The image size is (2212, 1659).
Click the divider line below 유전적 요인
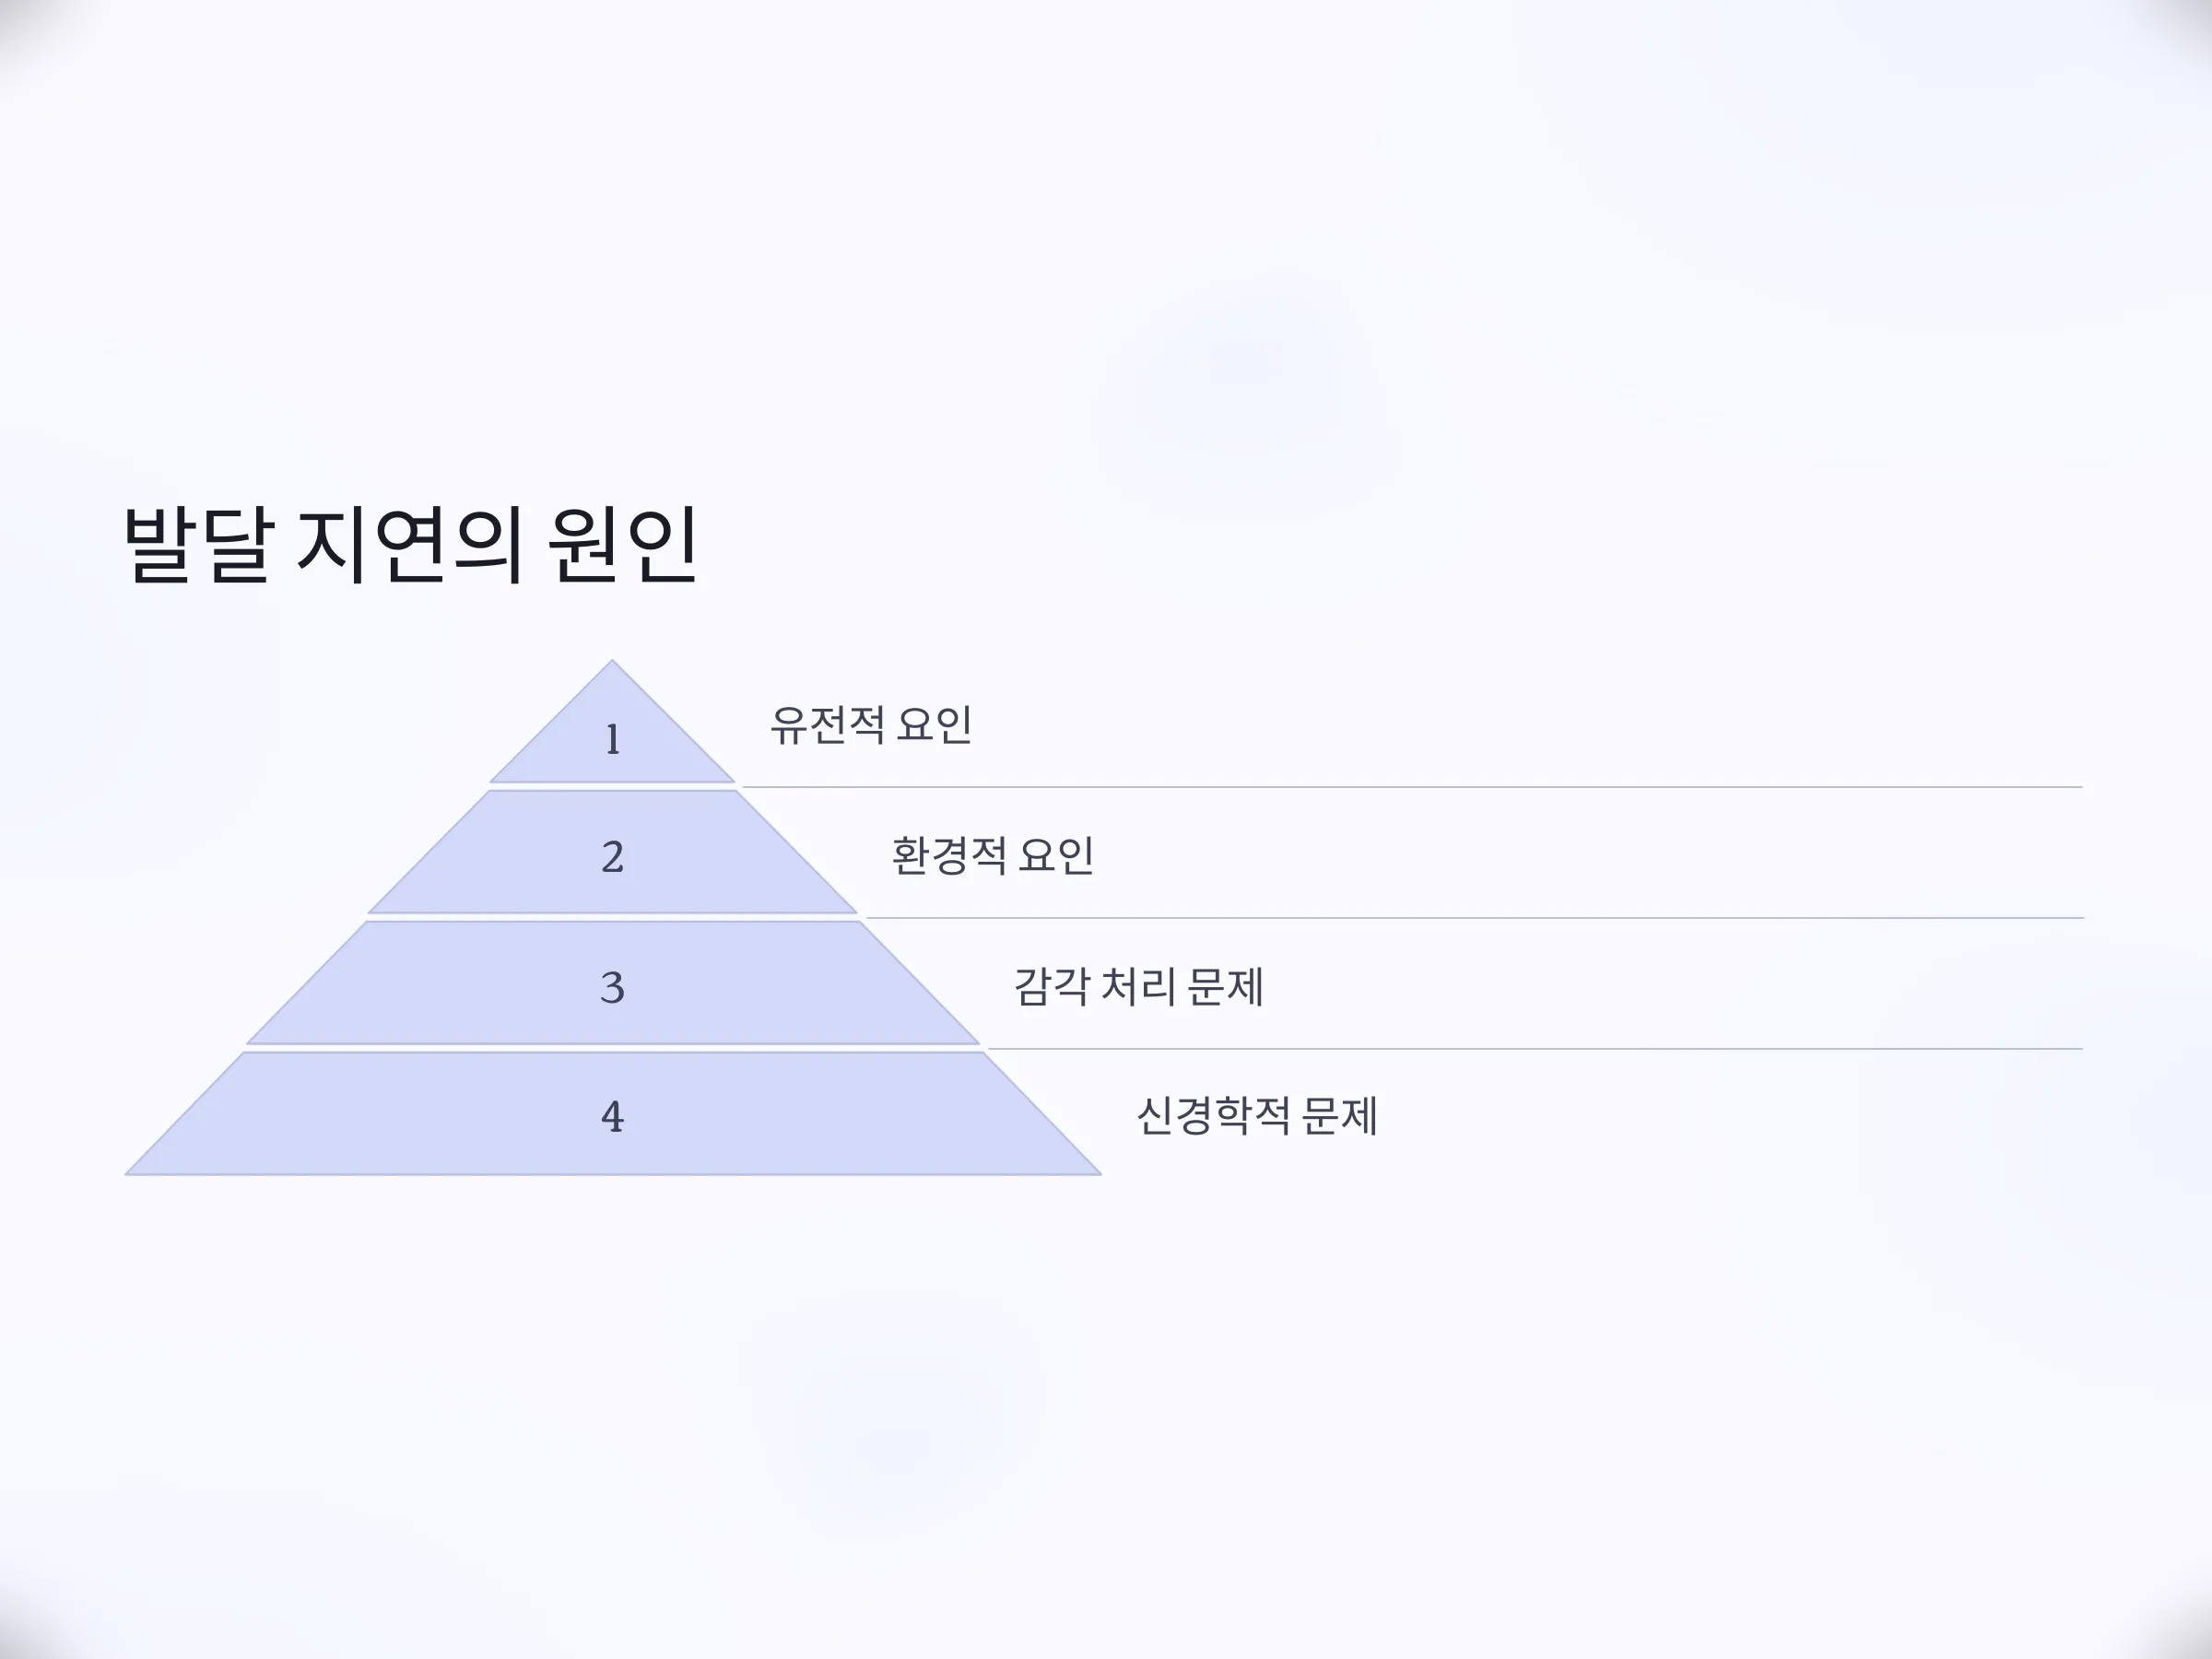[x=1411, y=787]
